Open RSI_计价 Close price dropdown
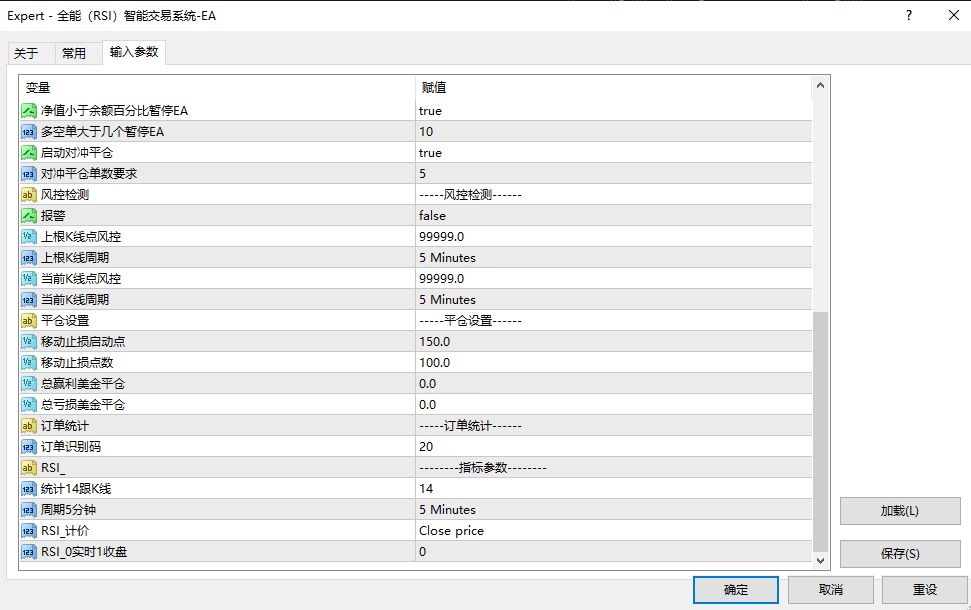 tap(612, 531)
